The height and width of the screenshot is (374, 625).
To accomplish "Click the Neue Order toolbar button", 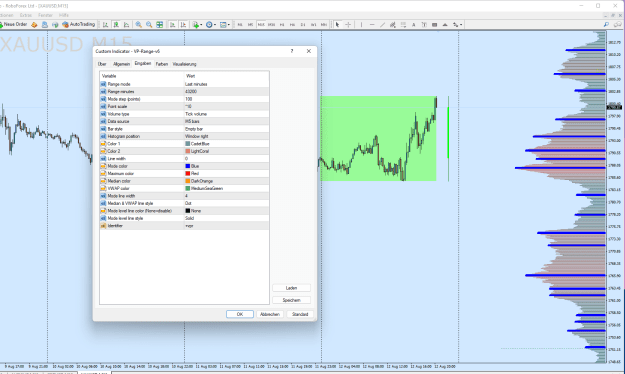I will (14, 24).
